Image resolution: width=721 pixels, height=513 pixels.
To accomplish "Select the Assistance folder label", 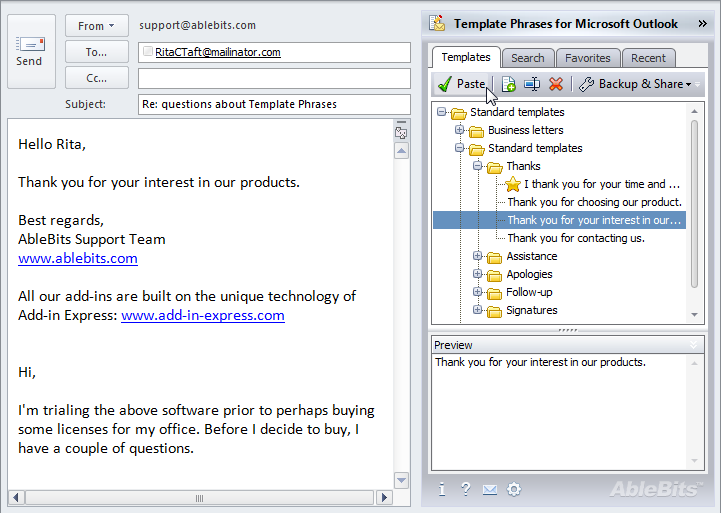I will pyautogui.click(x=532, y=256).
